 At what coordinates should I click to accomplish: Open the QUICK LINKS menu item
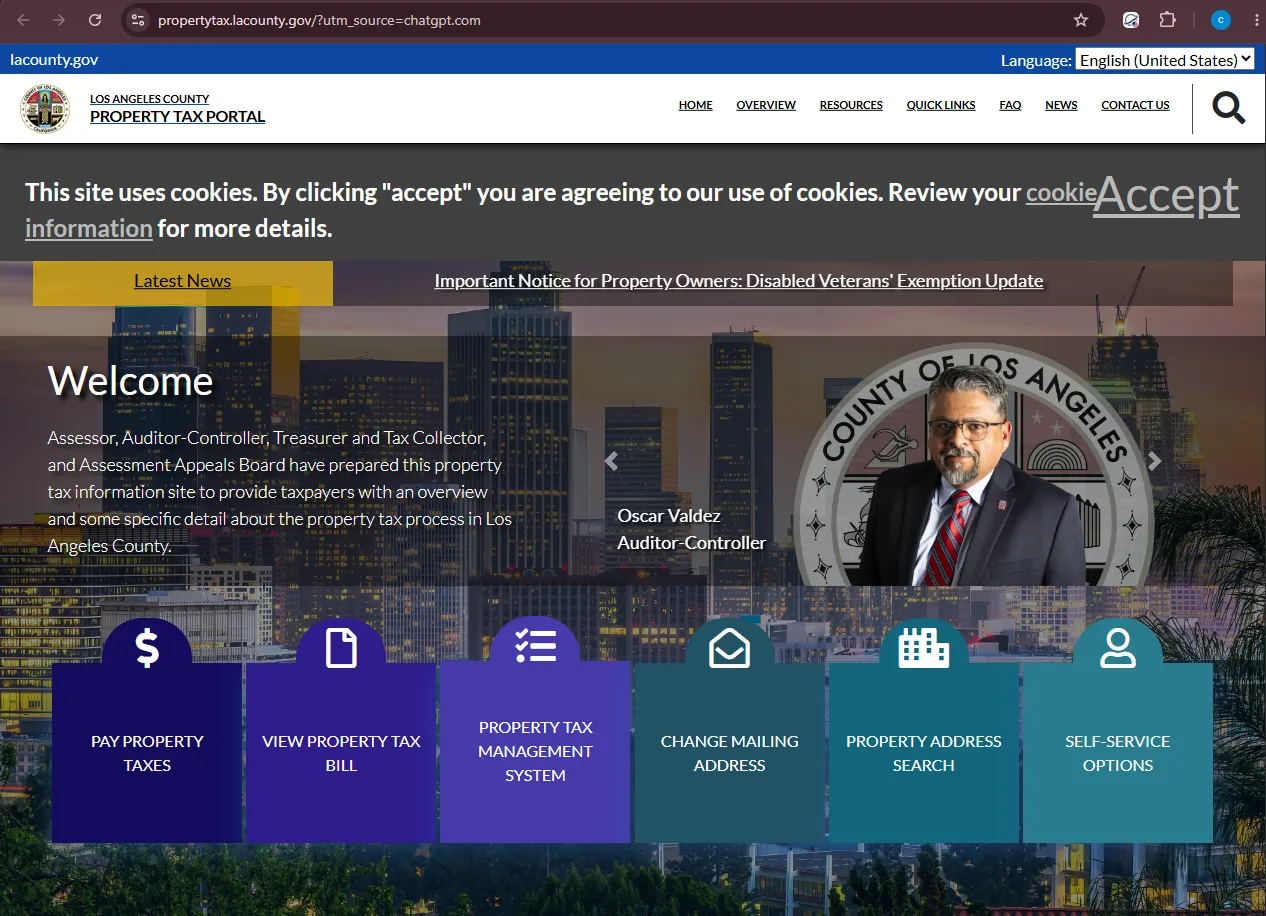pyautogui.click(x=941, y=105)
